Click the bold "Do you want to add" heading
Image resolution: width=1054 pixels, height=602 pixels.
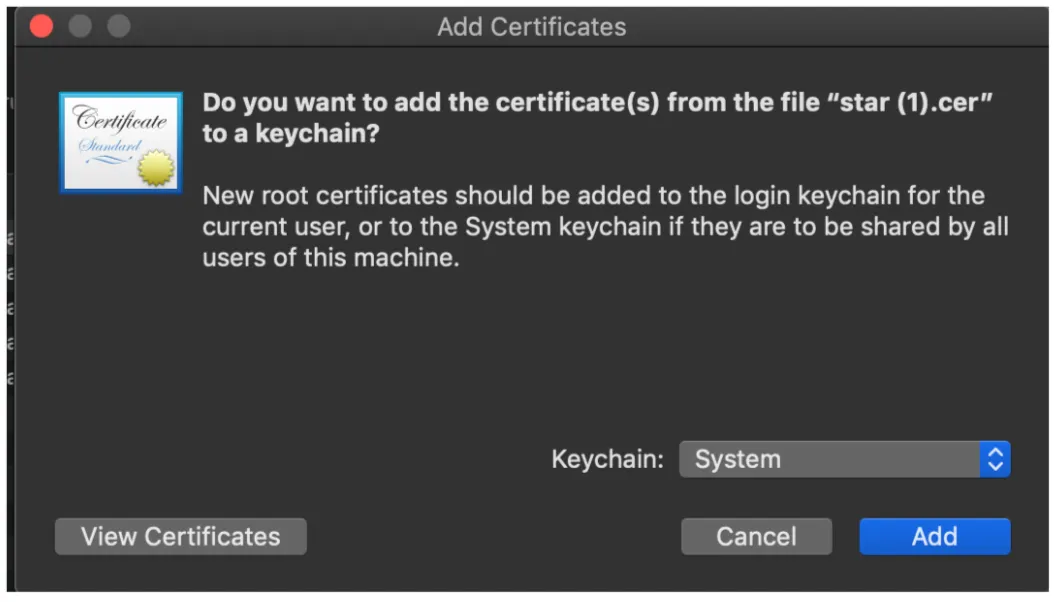[598, 118]
